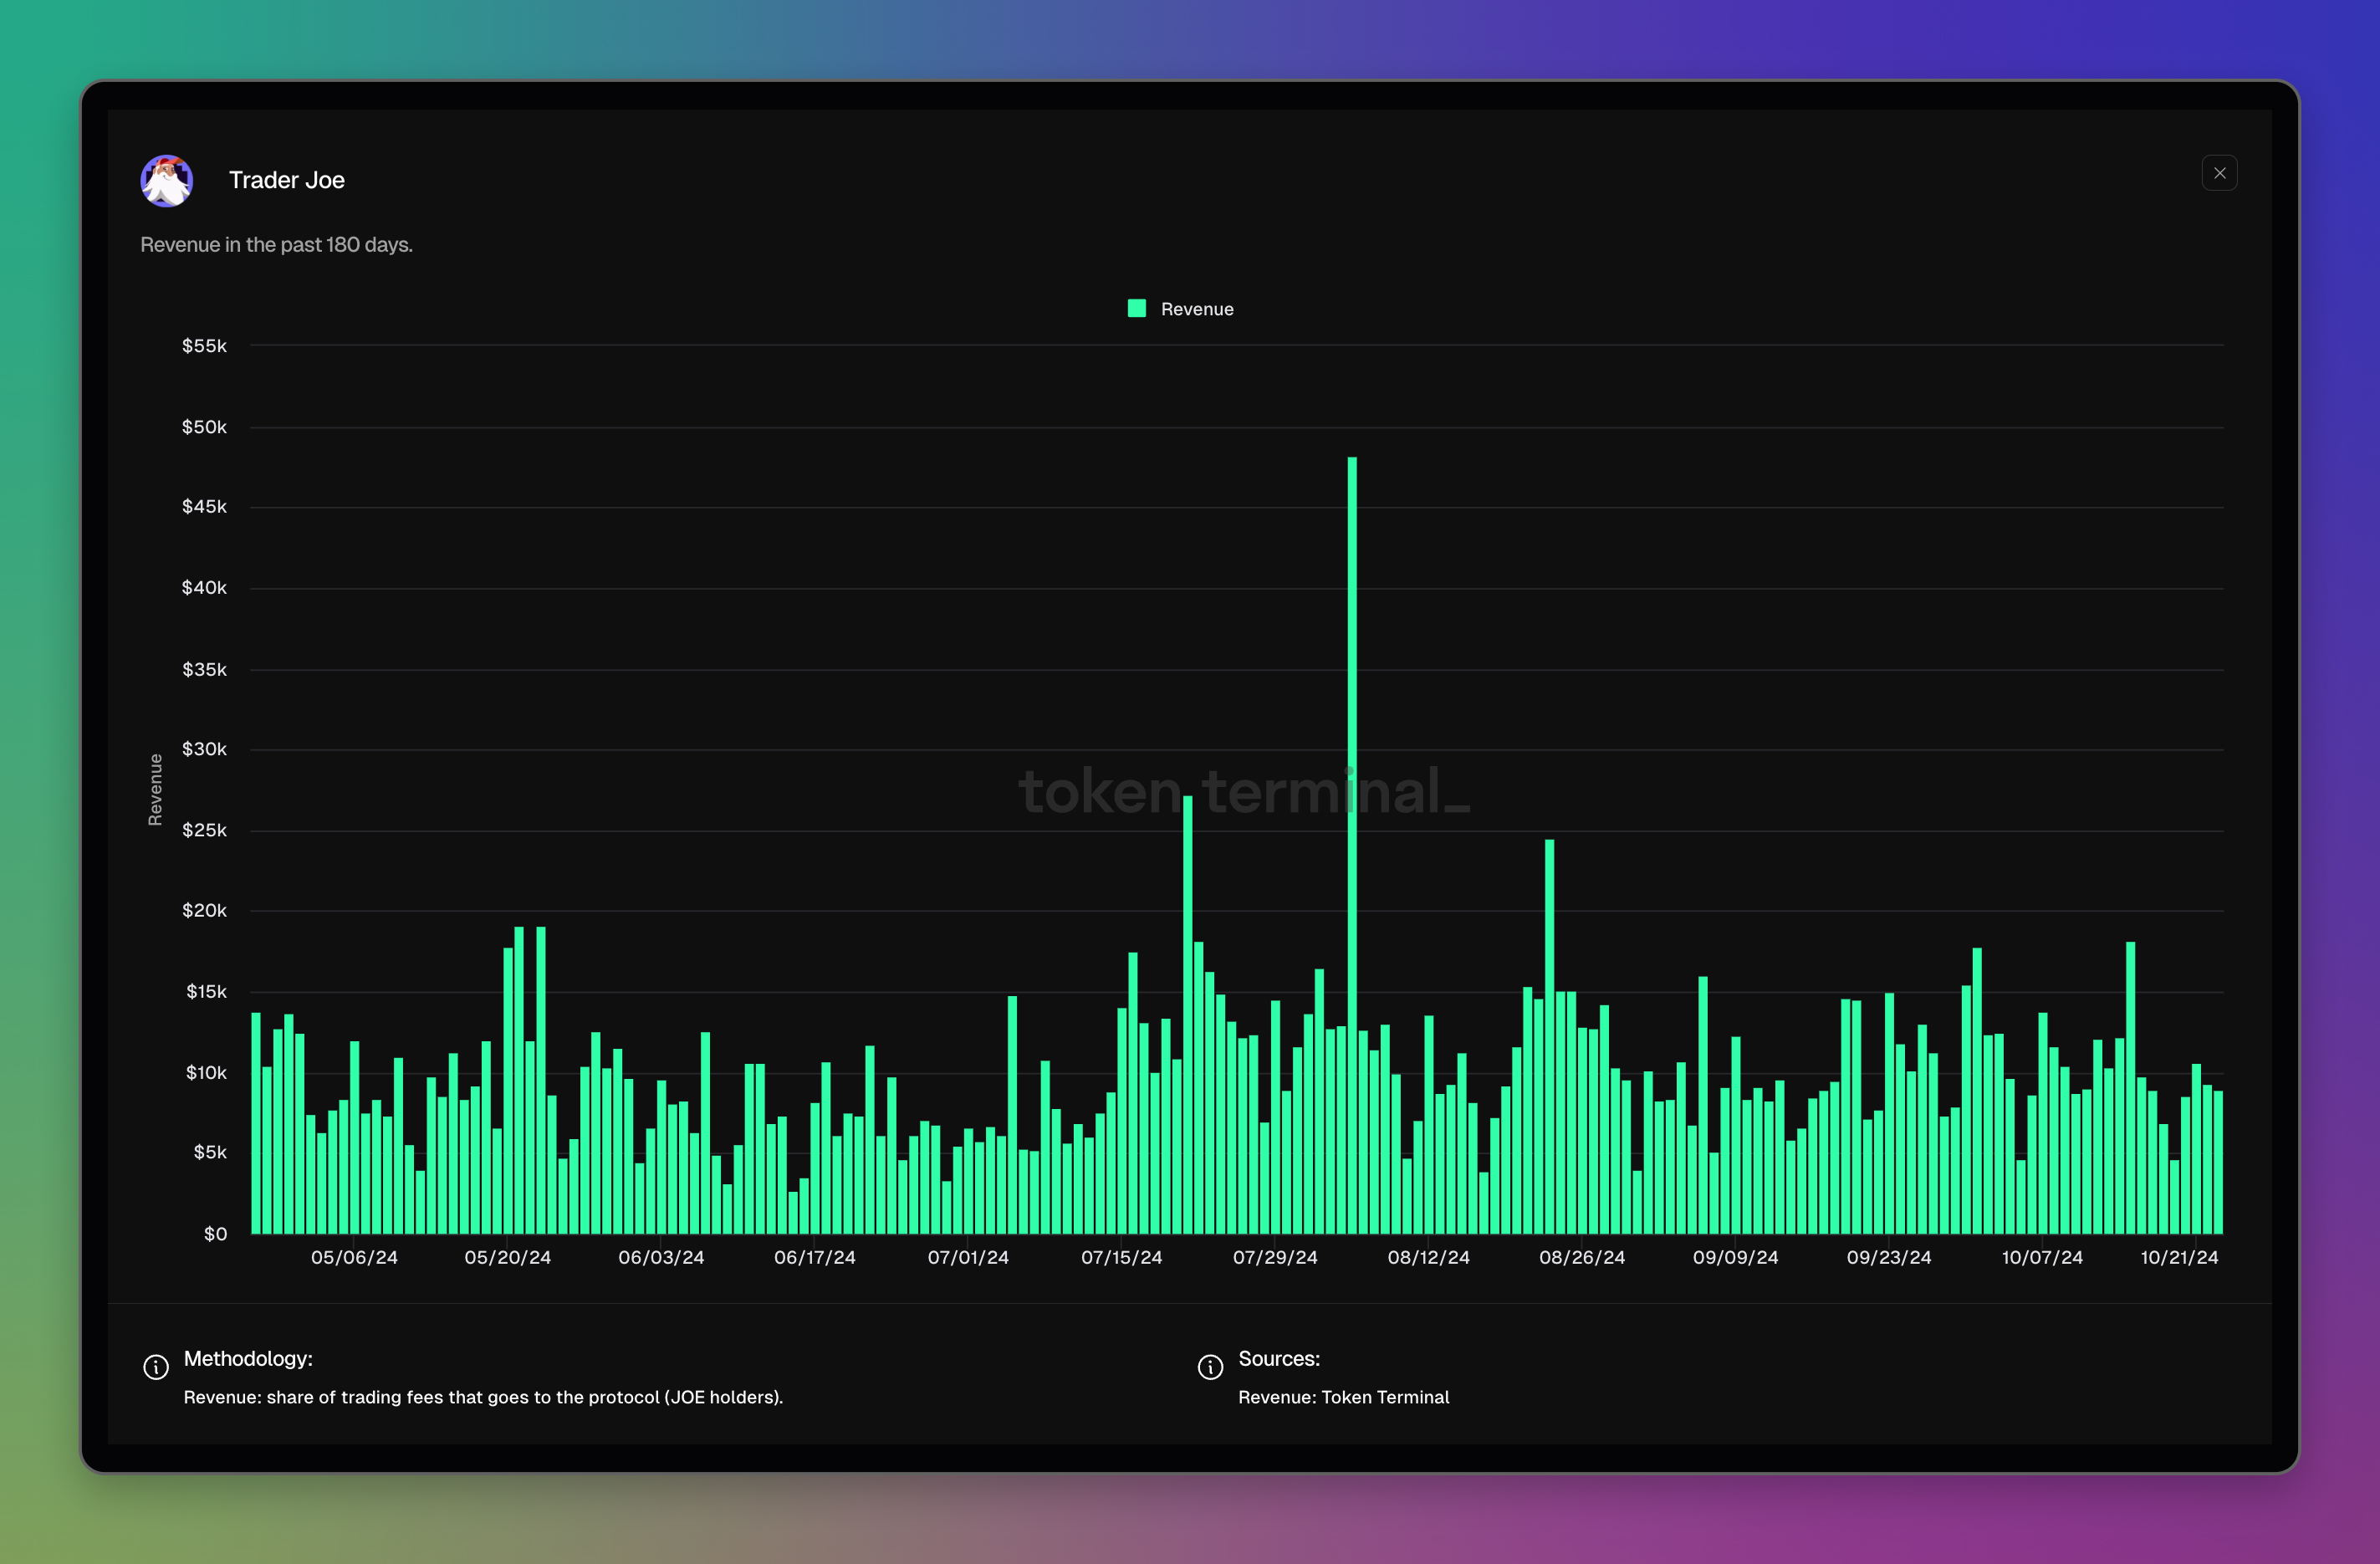The image size is (2380, 1564).
Task: Click 'Revenue: Token Terminal' source text
Action: click(1343, 1397)
